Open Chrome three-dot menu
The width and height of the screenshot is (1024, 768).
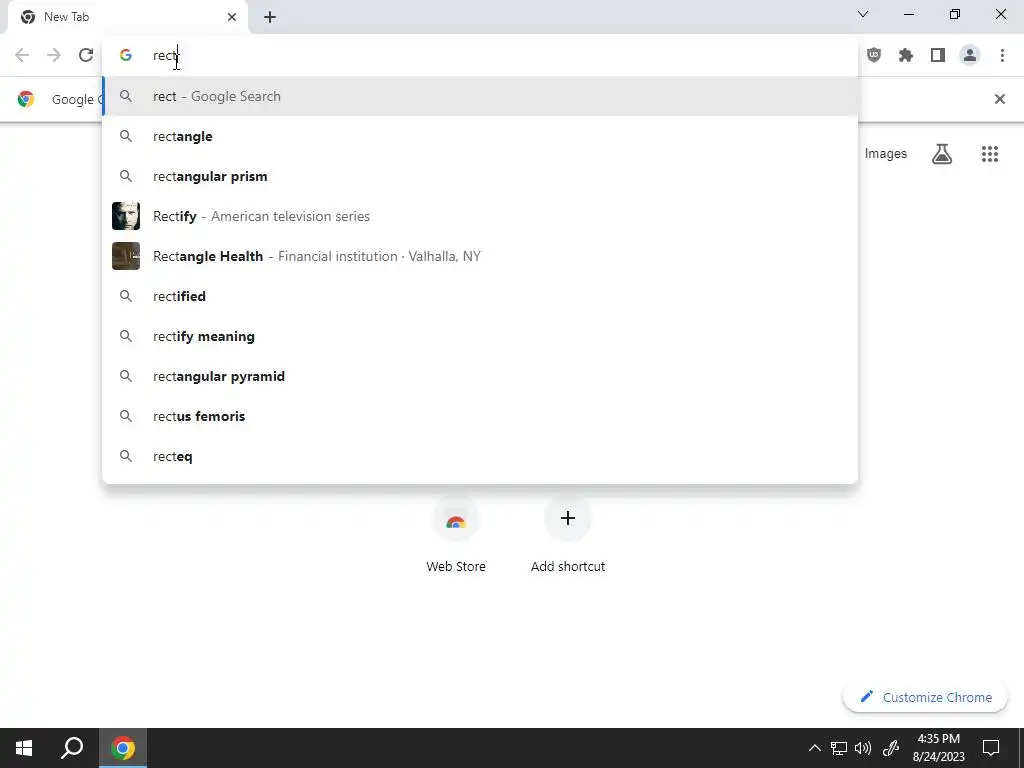click(x=1002, y=55)
